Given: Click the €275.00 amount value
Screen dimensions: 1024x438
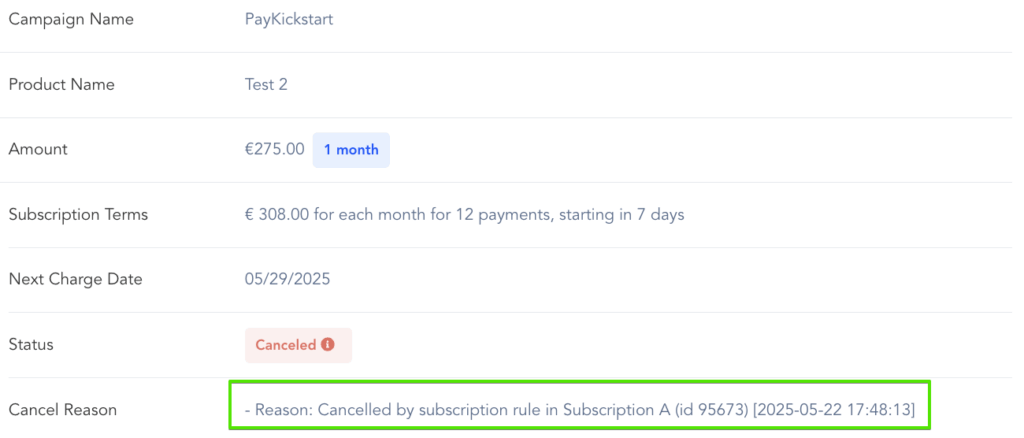Looking at the screenshot, I should (274, 150).
